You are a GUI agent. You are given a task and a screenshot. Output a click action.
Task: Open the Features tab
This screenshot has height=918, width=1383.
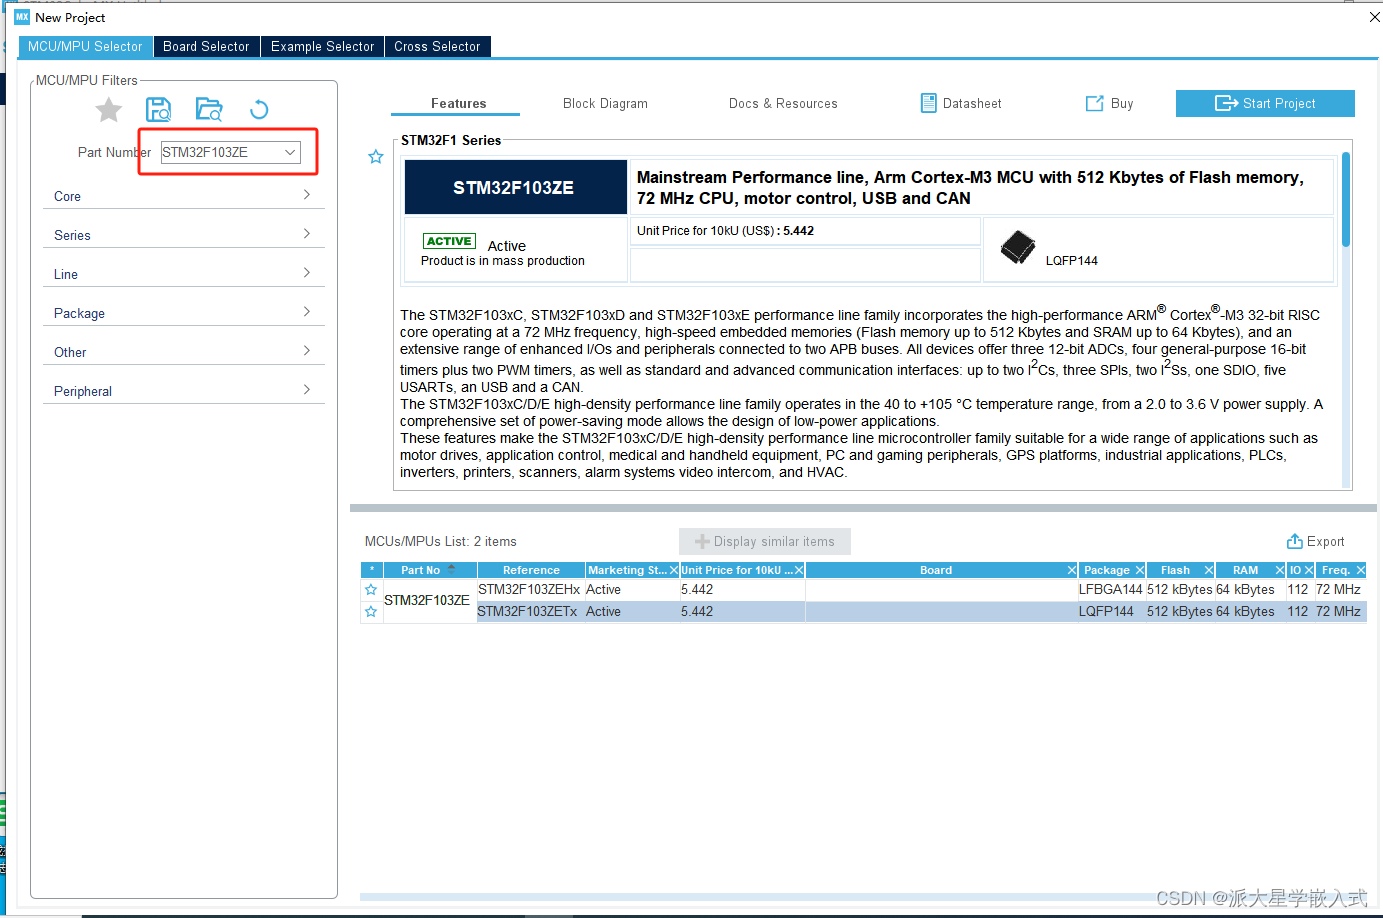coord(458,104)
